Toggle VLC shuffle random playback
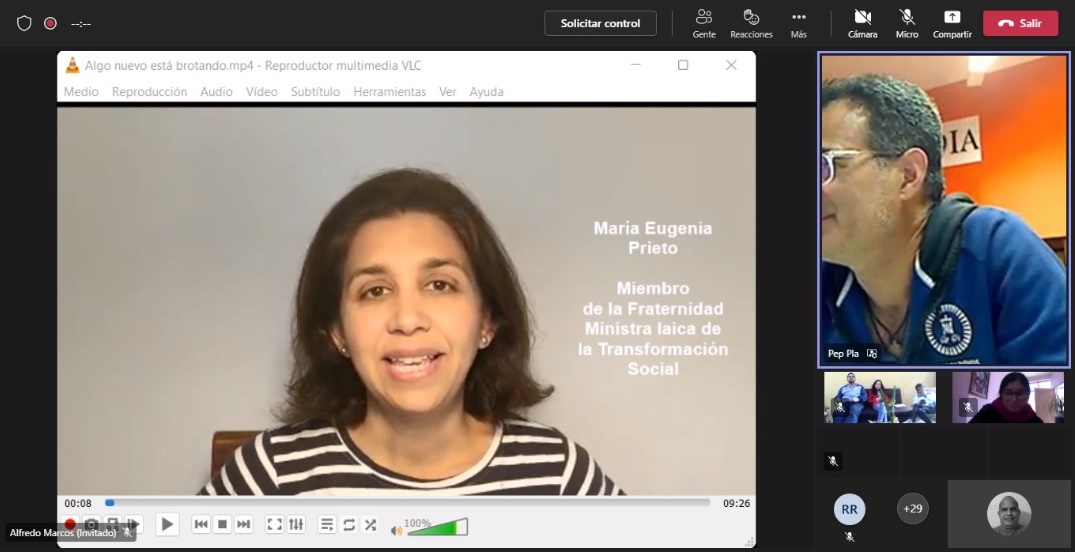Screen dimensions: 1075x552 [370, 524]
